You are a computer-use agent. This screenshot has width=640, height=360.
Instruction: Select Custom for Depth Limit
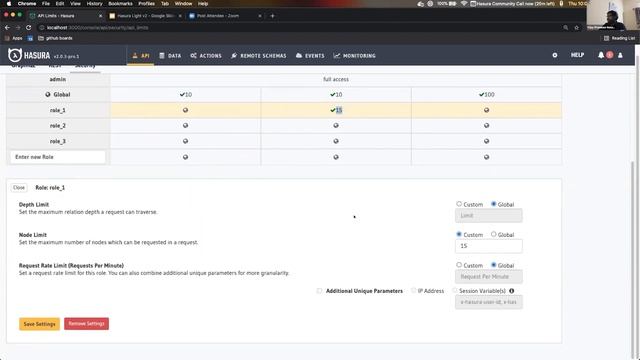point(459,204)
